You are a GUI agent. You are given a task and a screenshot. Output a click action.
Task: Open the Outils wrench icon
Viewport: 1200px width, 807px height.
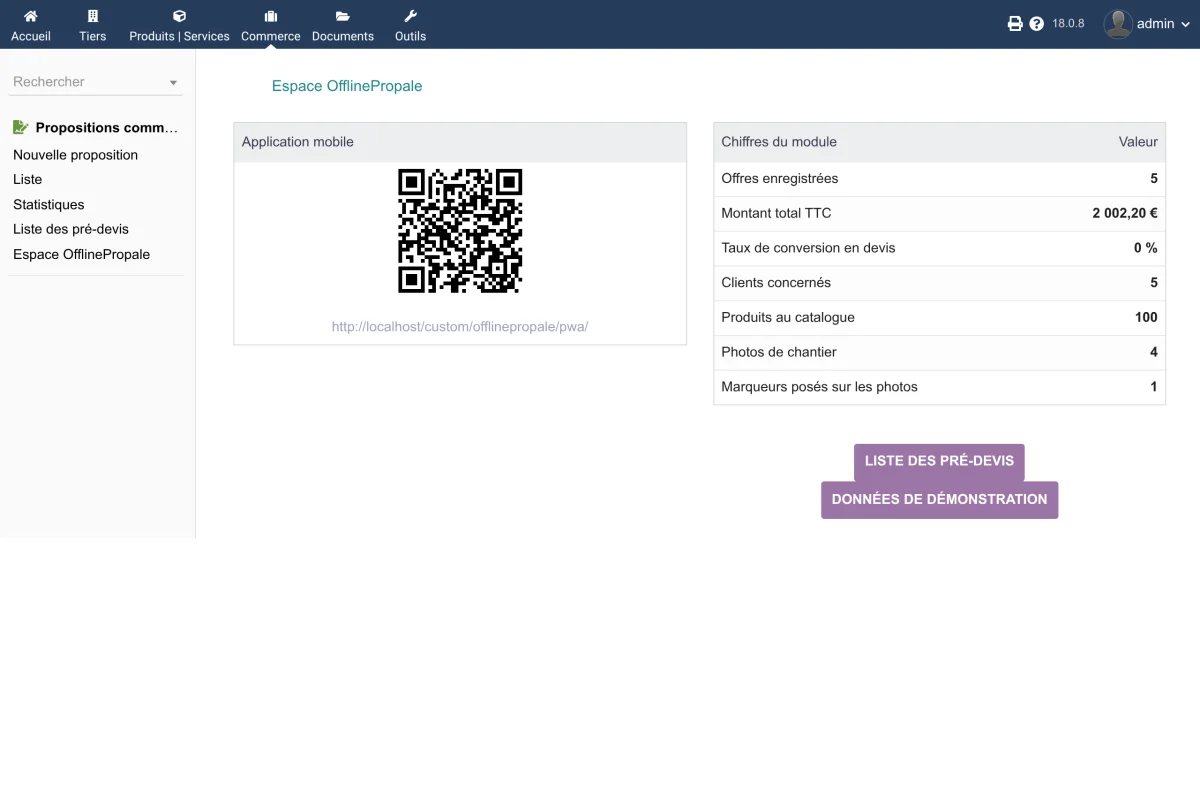[x=410, y=16]
